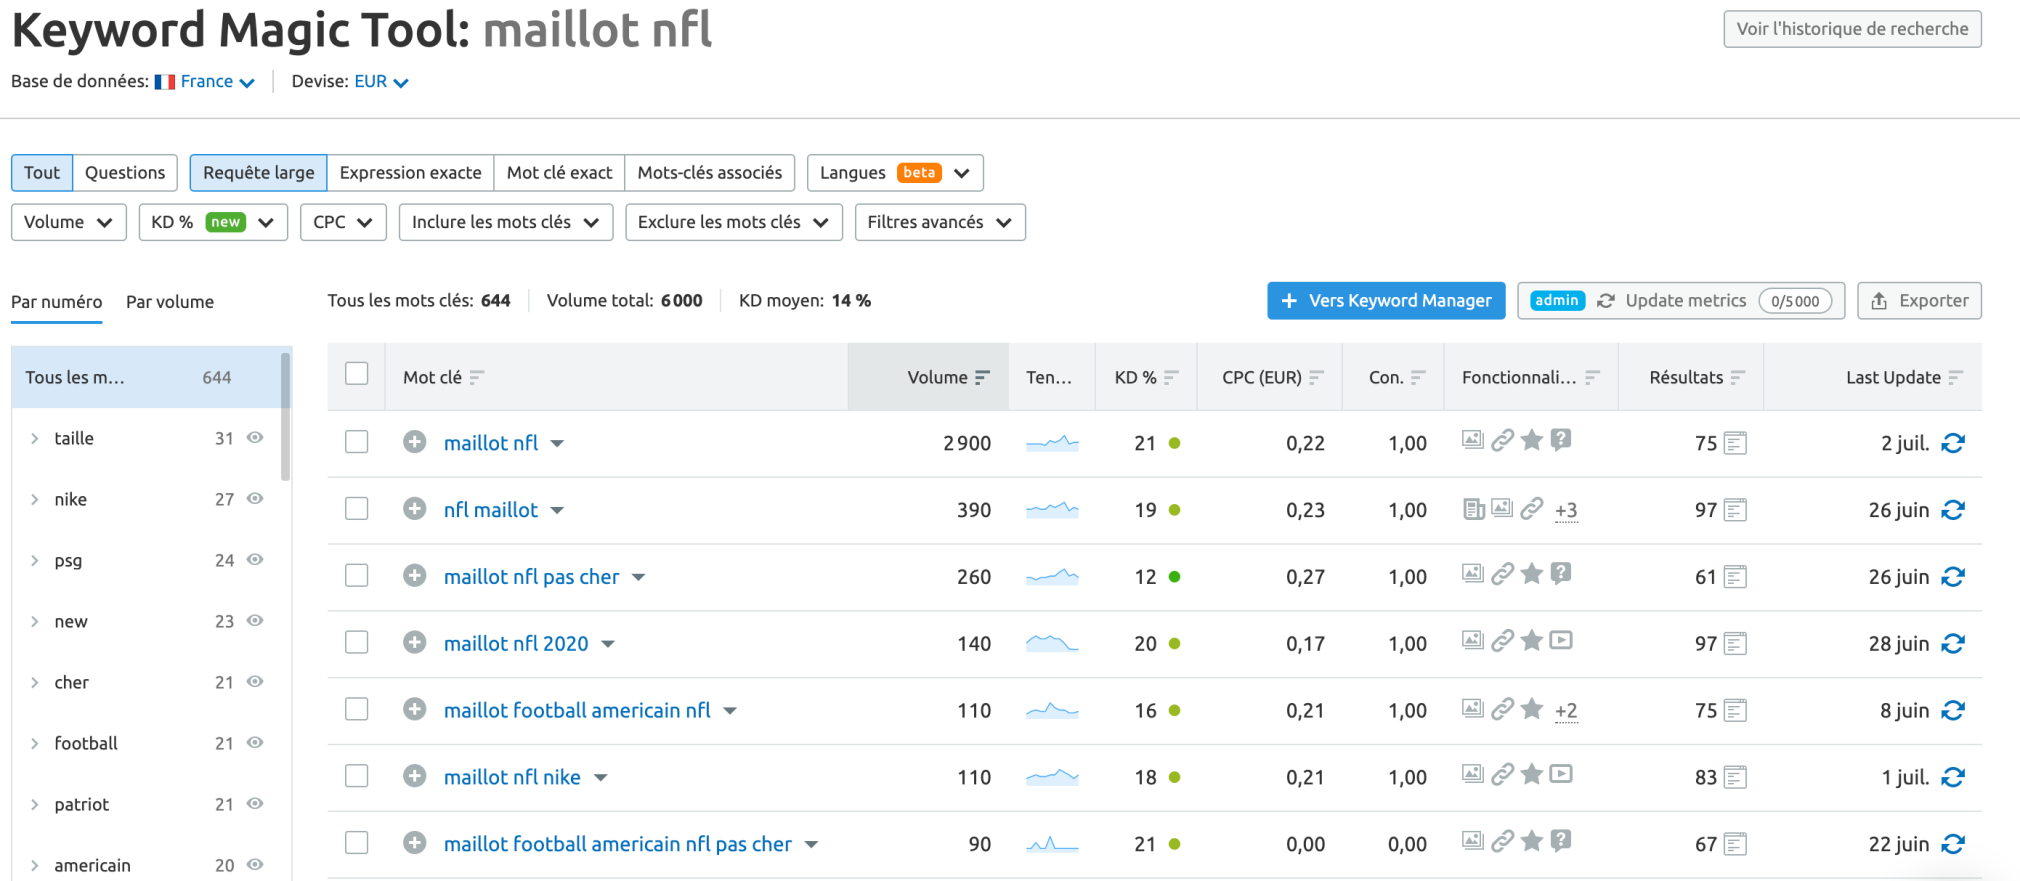The image size is (2020, 881).
Task: Open the 'maillot nfl 2020' keyword link
Action: pyautogui.click(x=516, y=644)
